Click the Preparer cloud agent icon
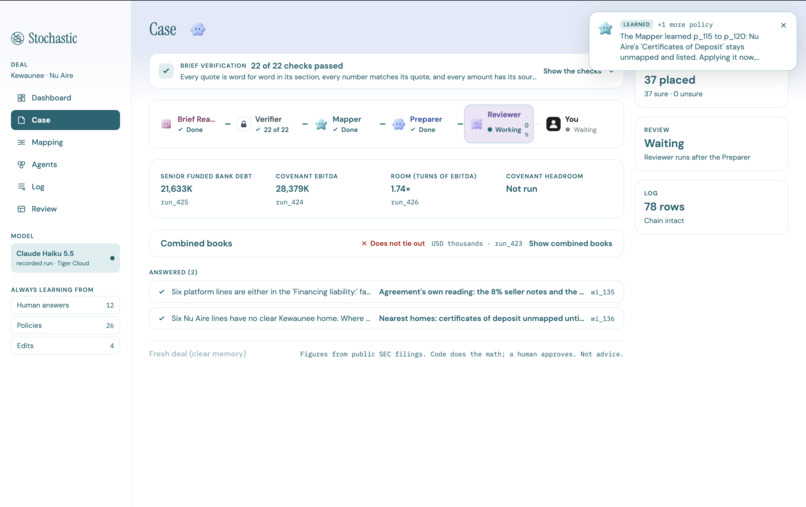Viewport: 806px width, 507px height. coord(398,124)
